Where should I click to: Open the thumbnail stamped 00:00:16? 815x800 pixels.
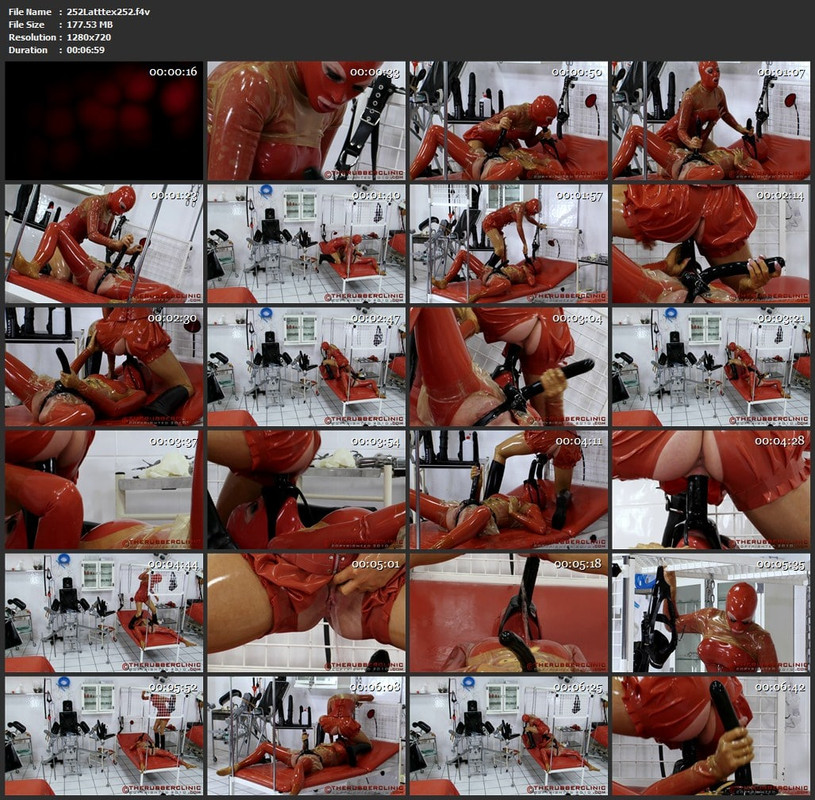pos(104,121)
